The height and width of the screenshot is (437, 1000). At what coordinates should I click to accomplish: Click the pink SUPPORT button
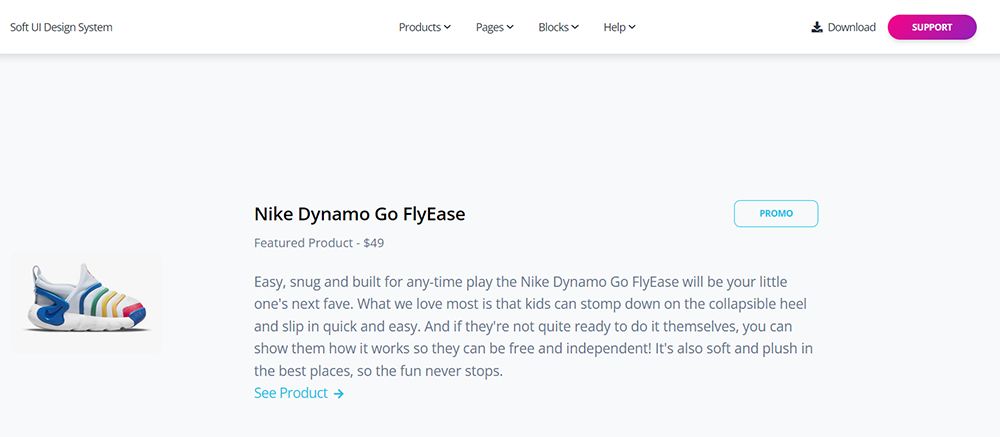(x=932, y=27)
